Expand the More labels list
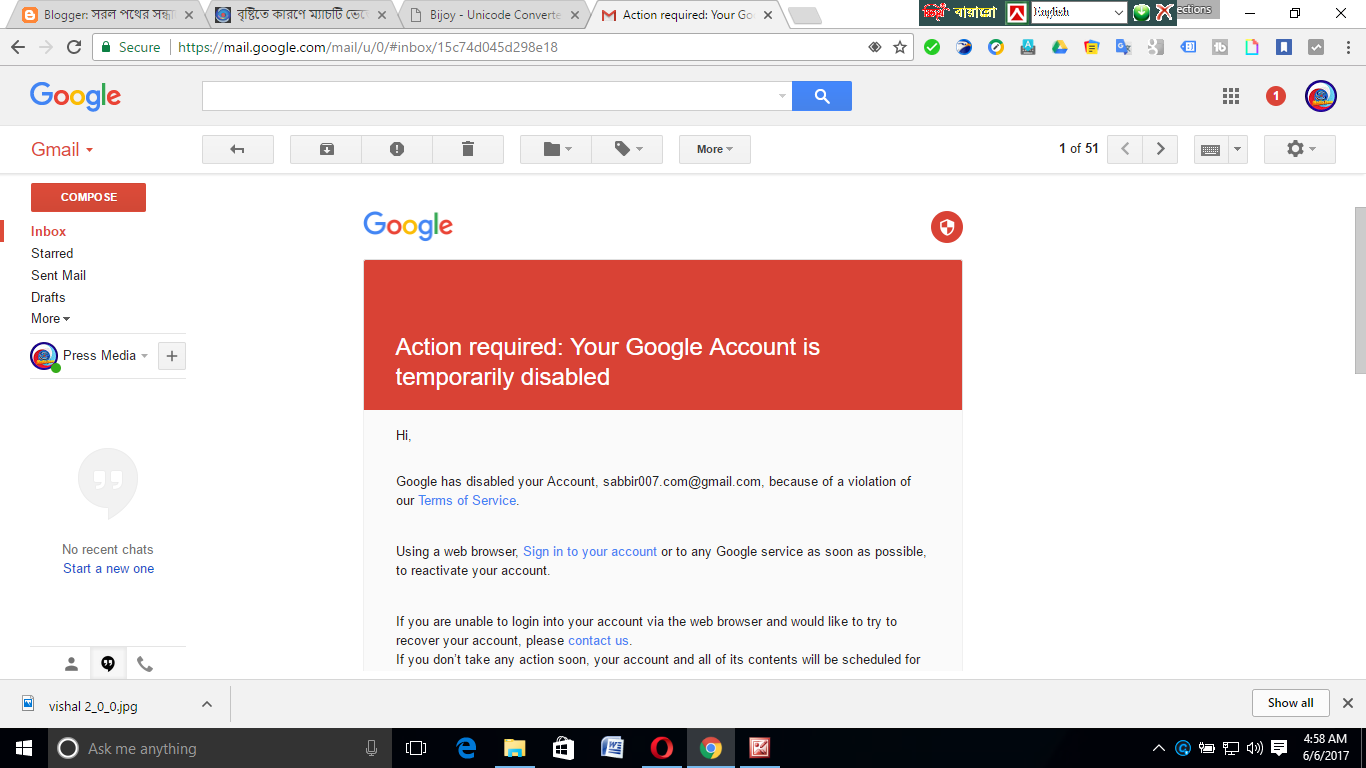The image size is (1366, 768). click(50, 318)
